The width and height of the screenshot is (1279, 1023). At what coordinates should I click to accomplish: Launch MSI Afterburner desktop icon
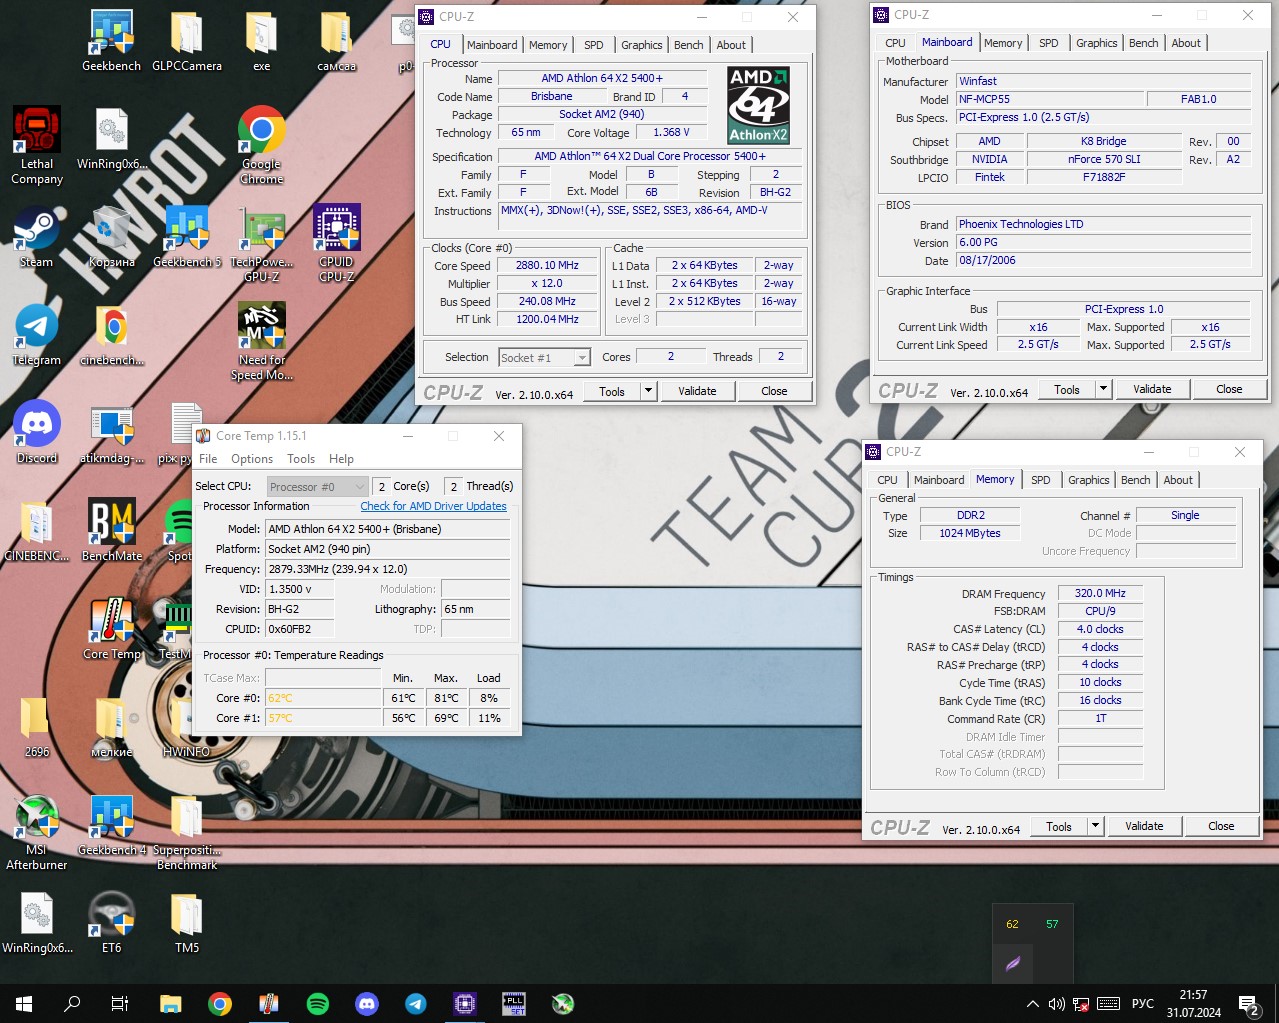coord(37,833)
